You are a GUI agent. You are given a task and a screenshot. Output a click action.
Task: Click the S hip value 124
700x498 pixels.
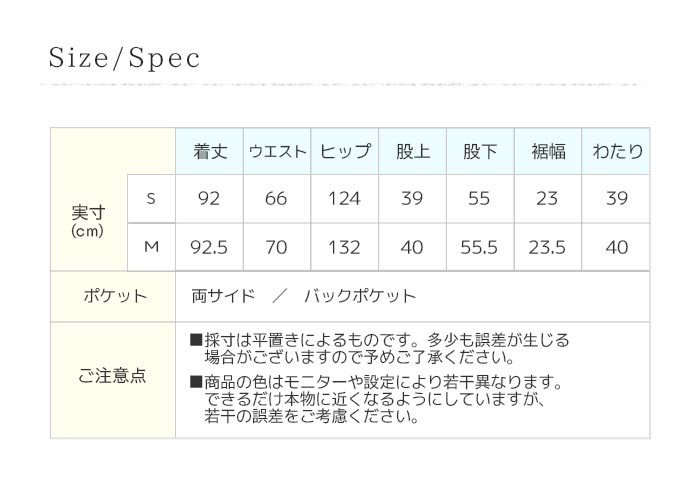pos(344,199)
